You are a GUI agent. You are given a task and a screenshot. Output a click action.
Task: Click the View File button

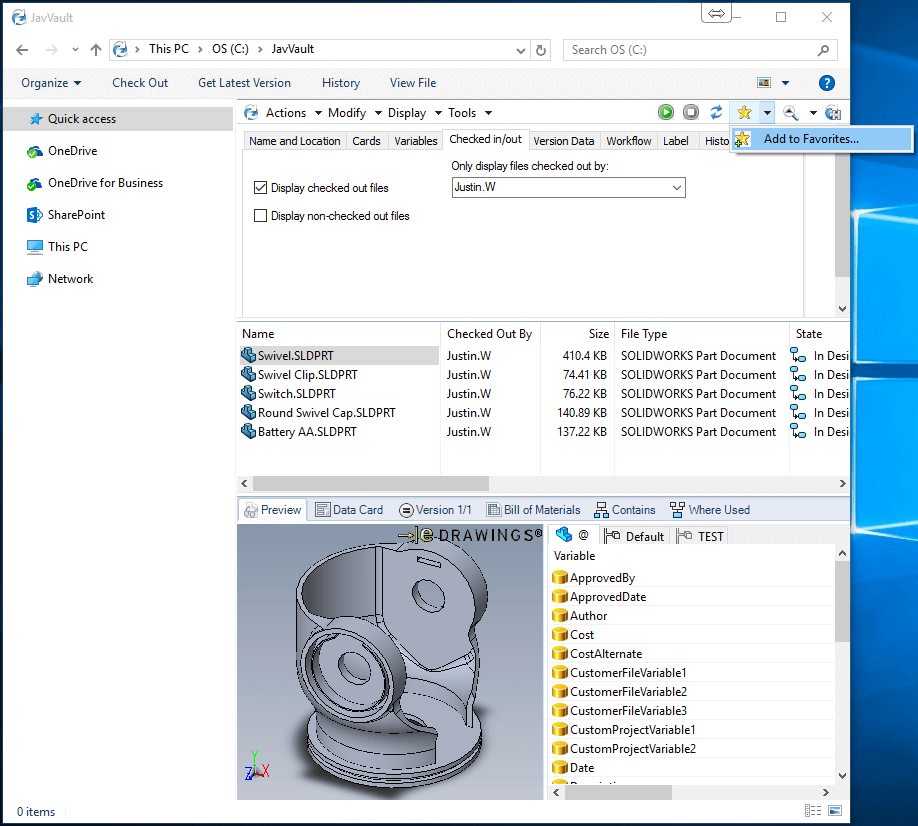[413, 83]
